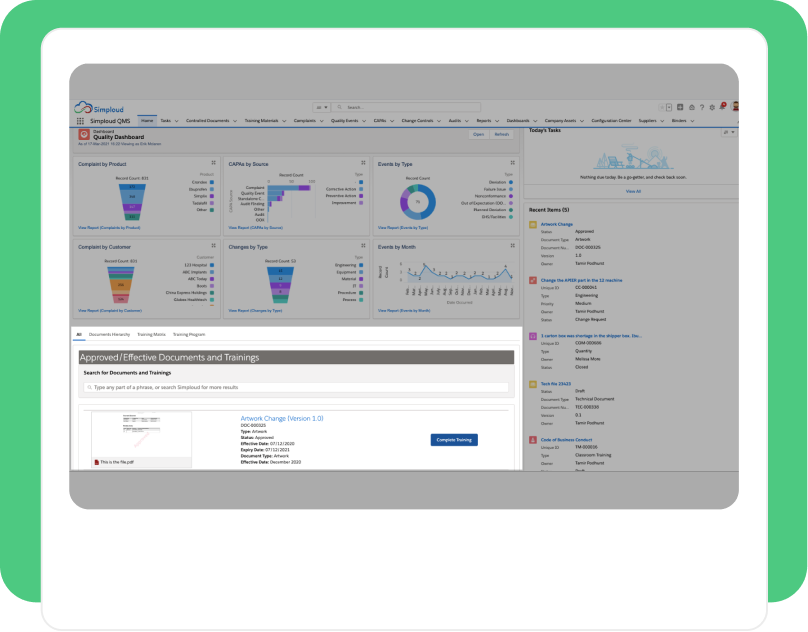Open the This is the file.pdf thumbnail
808x632 pixels.
pos(141,439)
